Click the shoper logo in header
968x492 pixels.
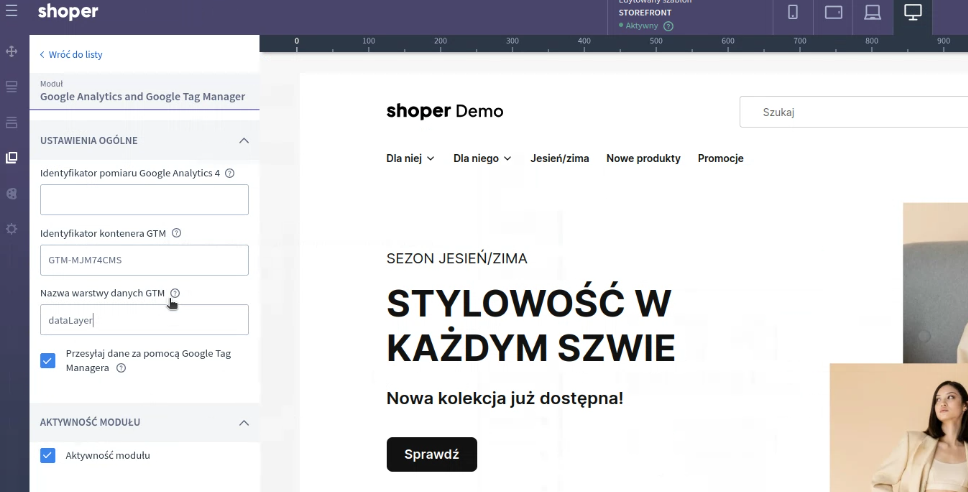click(68, 11)
